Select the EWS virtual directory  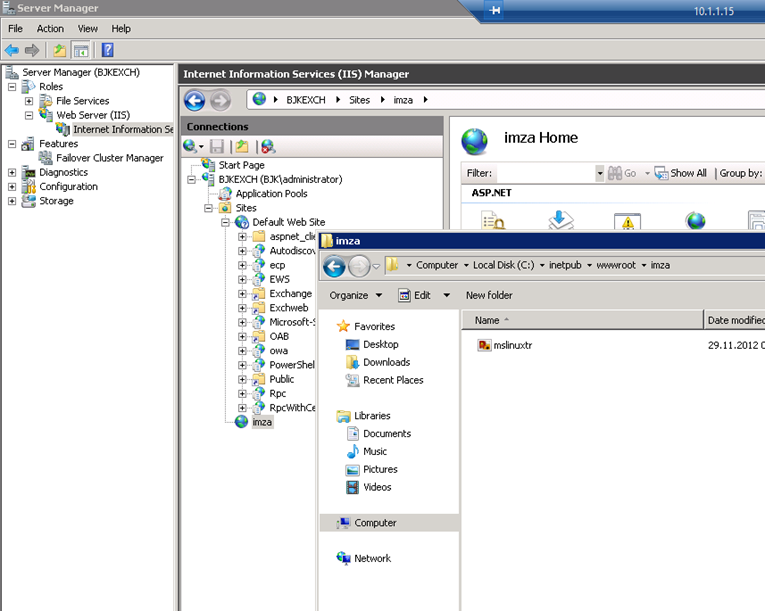[279, 279]
